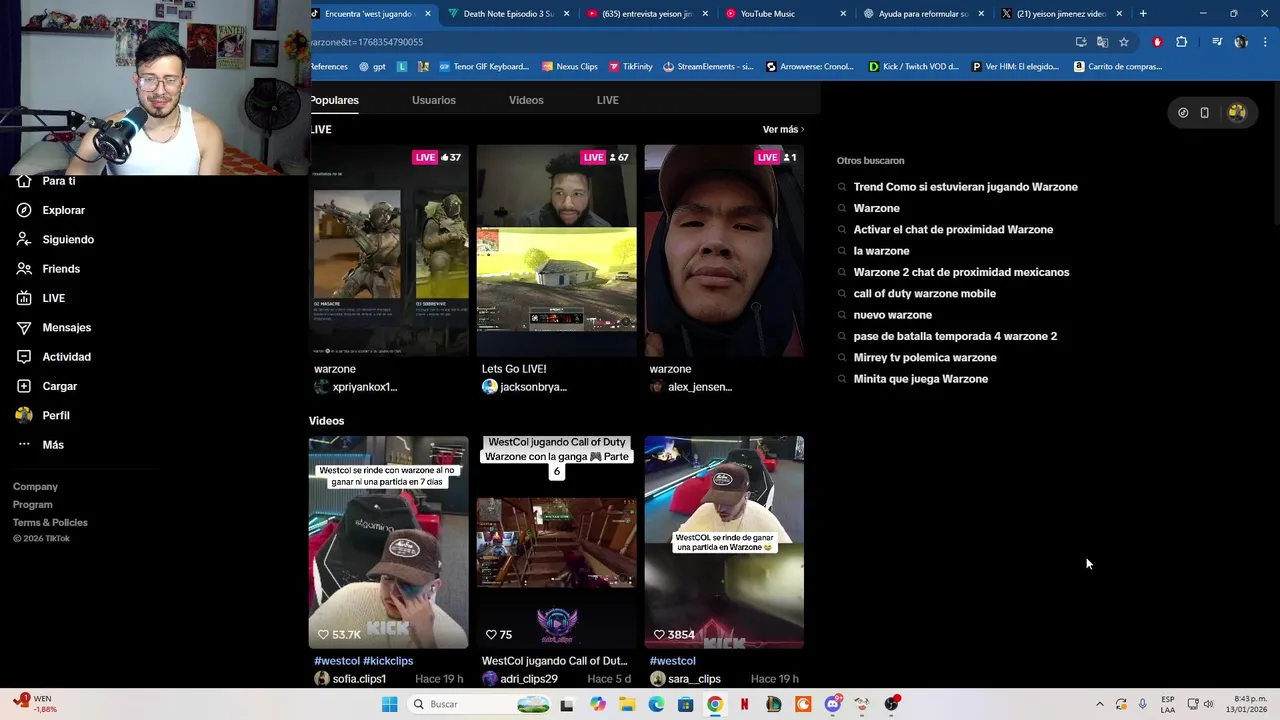
Task: Open the live stream by xpriyankox1
Action: point(389,251)
